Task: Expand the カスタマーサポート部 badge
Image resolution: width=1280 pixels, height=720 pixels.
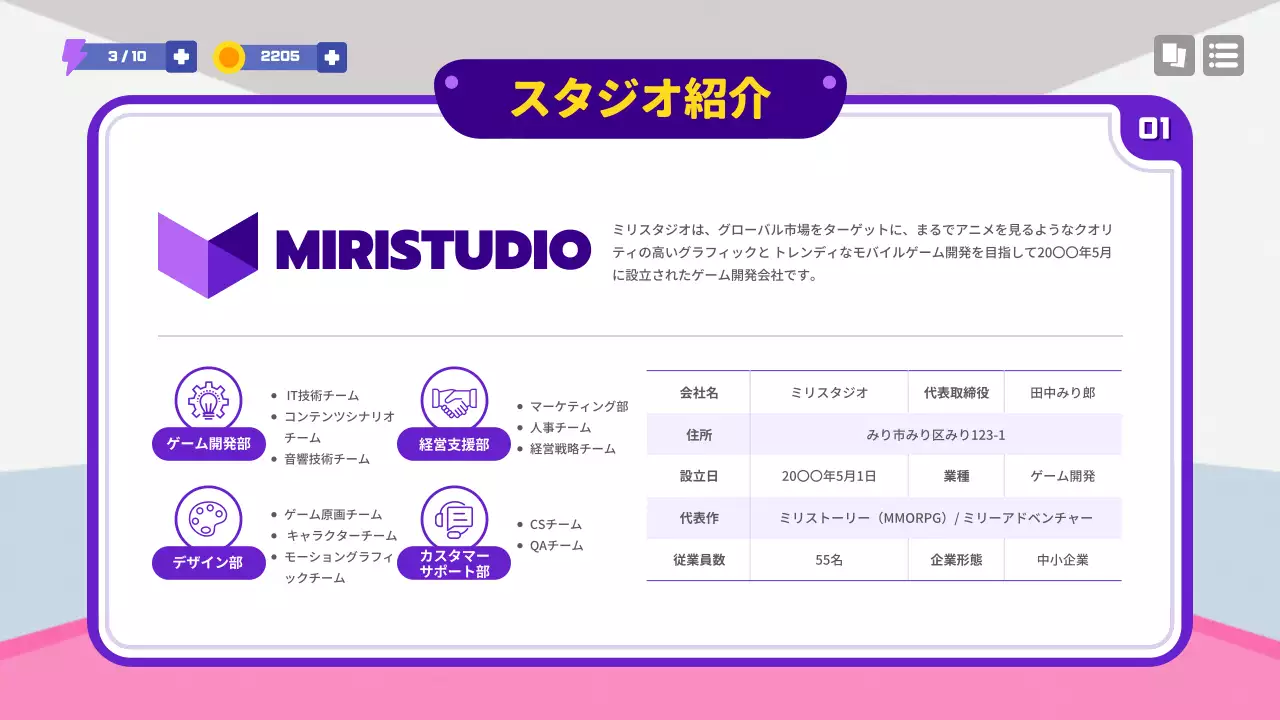Action: pyautogui.click(x=454, y=563)
